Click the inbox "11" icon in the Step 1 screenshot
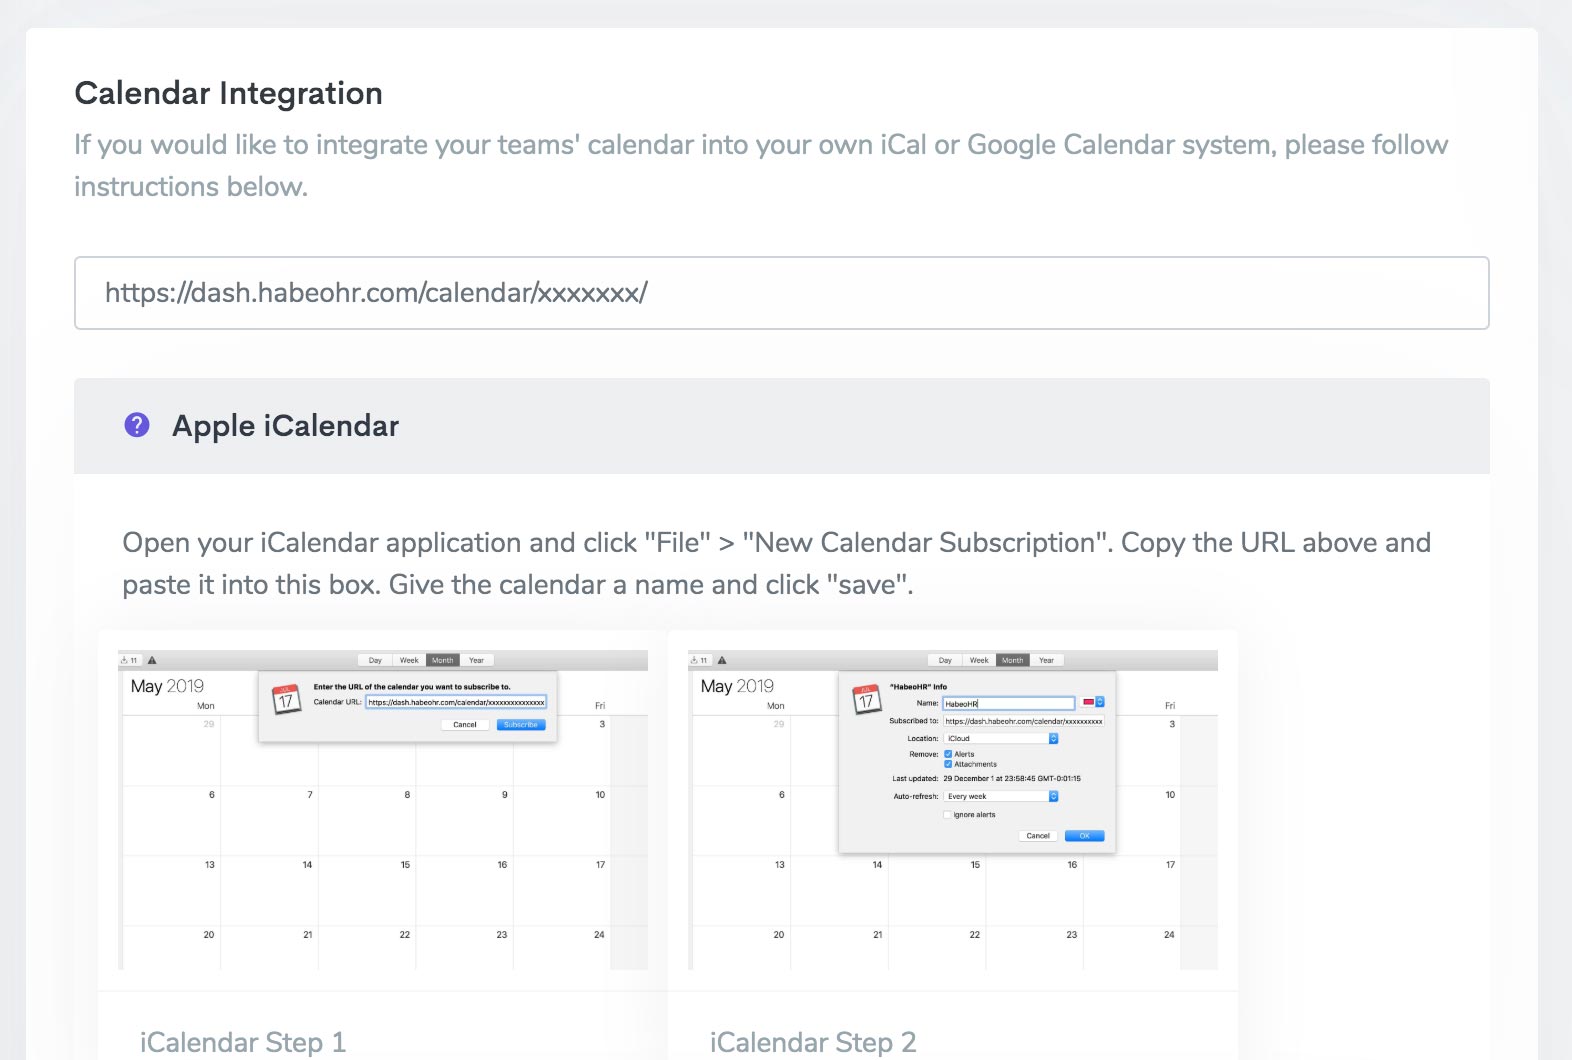This screenshot has height=1060, width=1572. (x=129, y=660)
